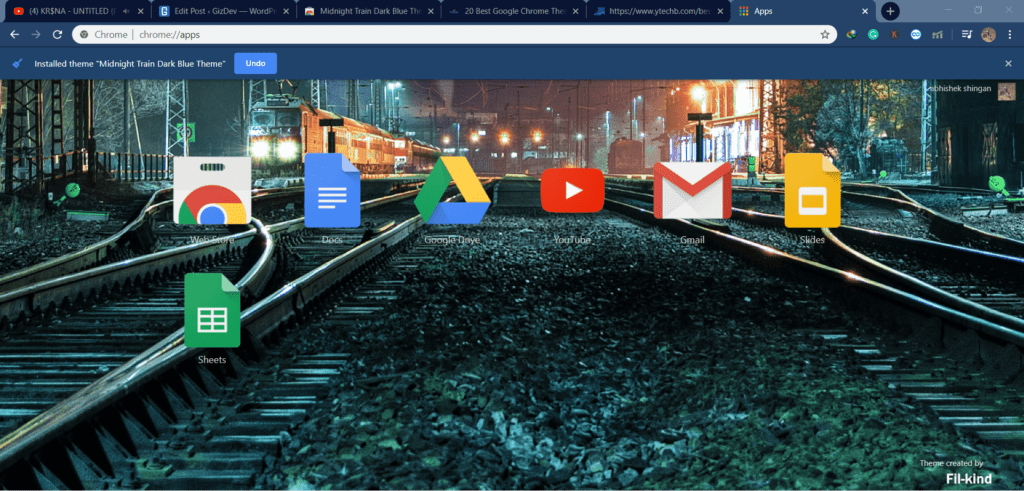Reload the page with the refresh icon
This screenshot has height=491, width=1024.
[57, 35]
